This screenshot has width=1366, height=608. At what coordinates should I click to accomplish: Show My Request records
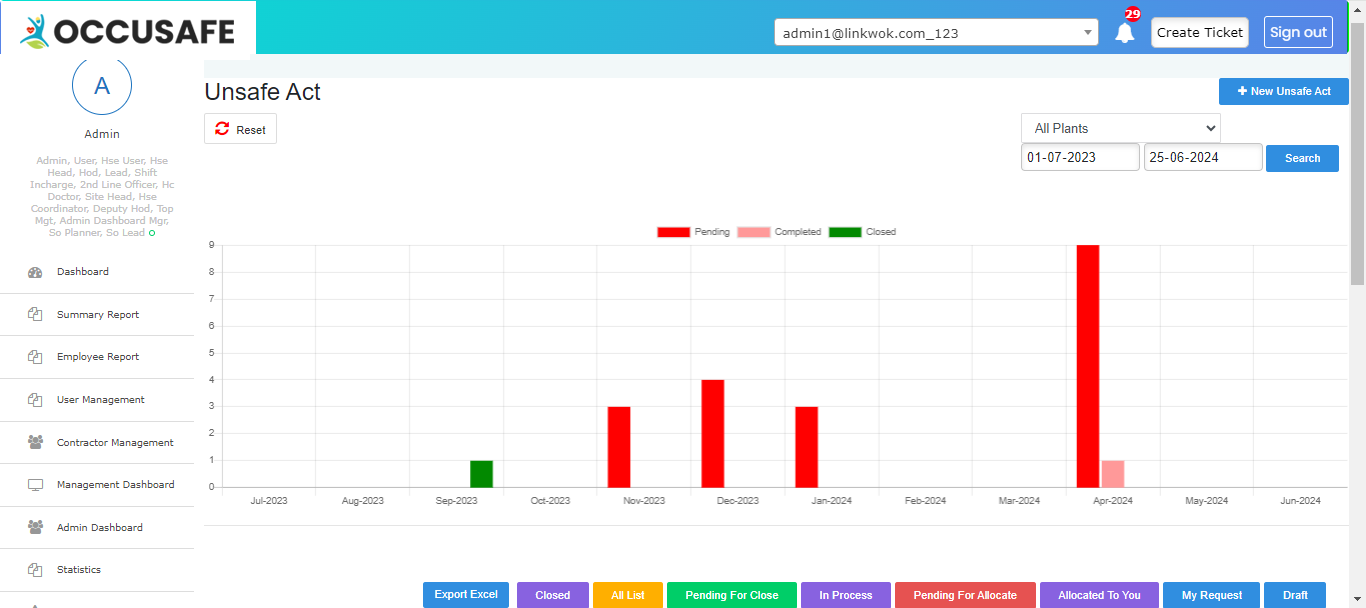[x=1212, y=595]
